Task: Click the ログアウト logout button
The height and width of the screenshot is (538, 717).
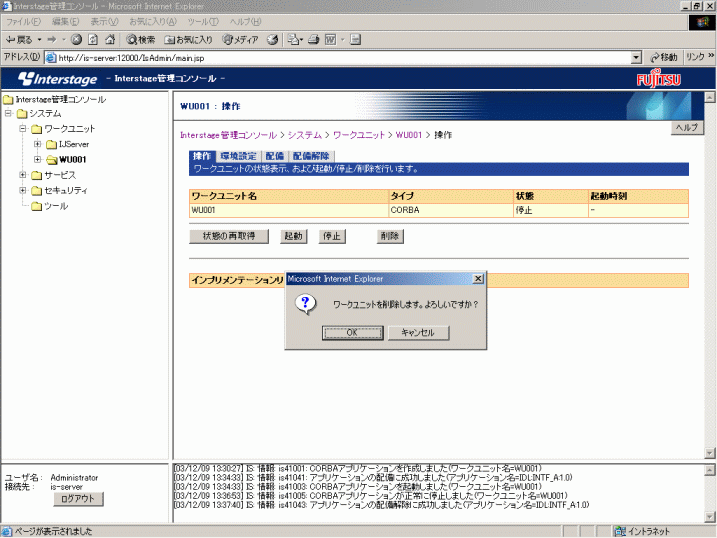Action: coord(78,499)
